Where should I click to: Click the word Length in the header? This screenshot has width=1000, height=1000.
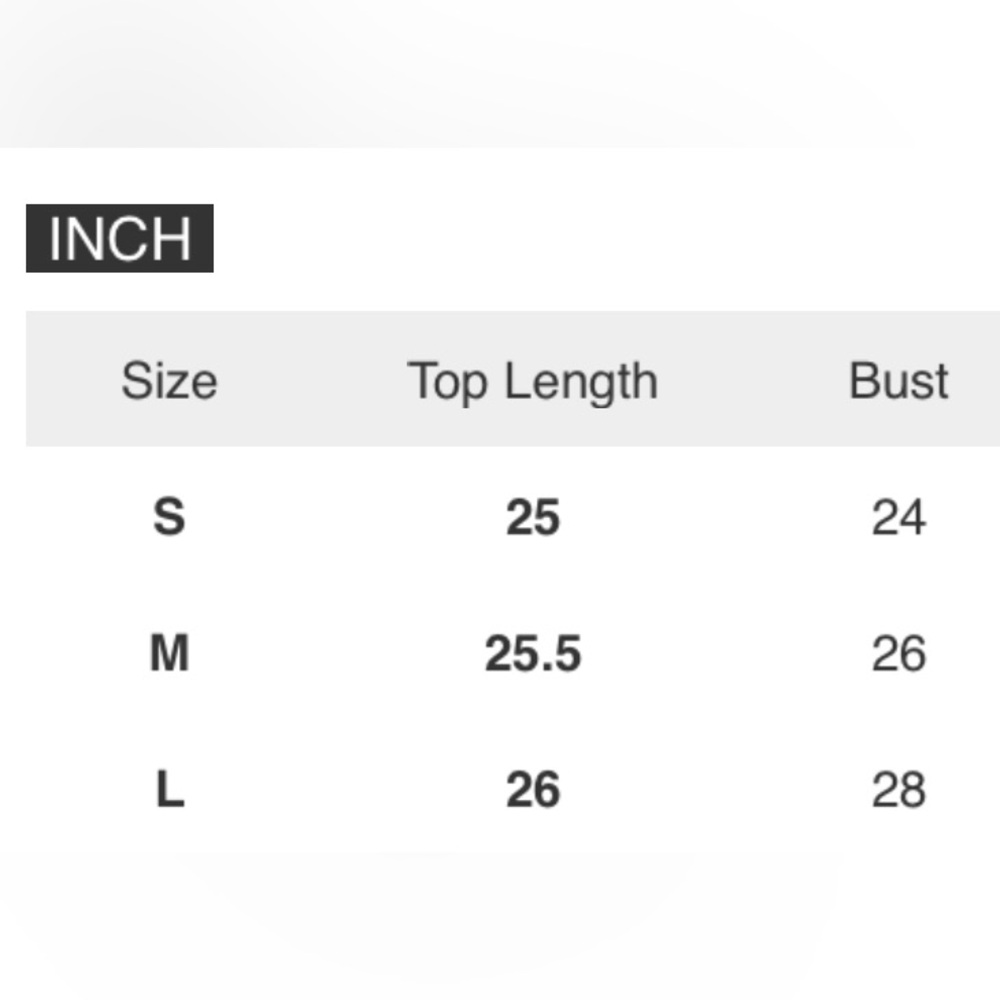pyautogui.click(x=581, y=382)
